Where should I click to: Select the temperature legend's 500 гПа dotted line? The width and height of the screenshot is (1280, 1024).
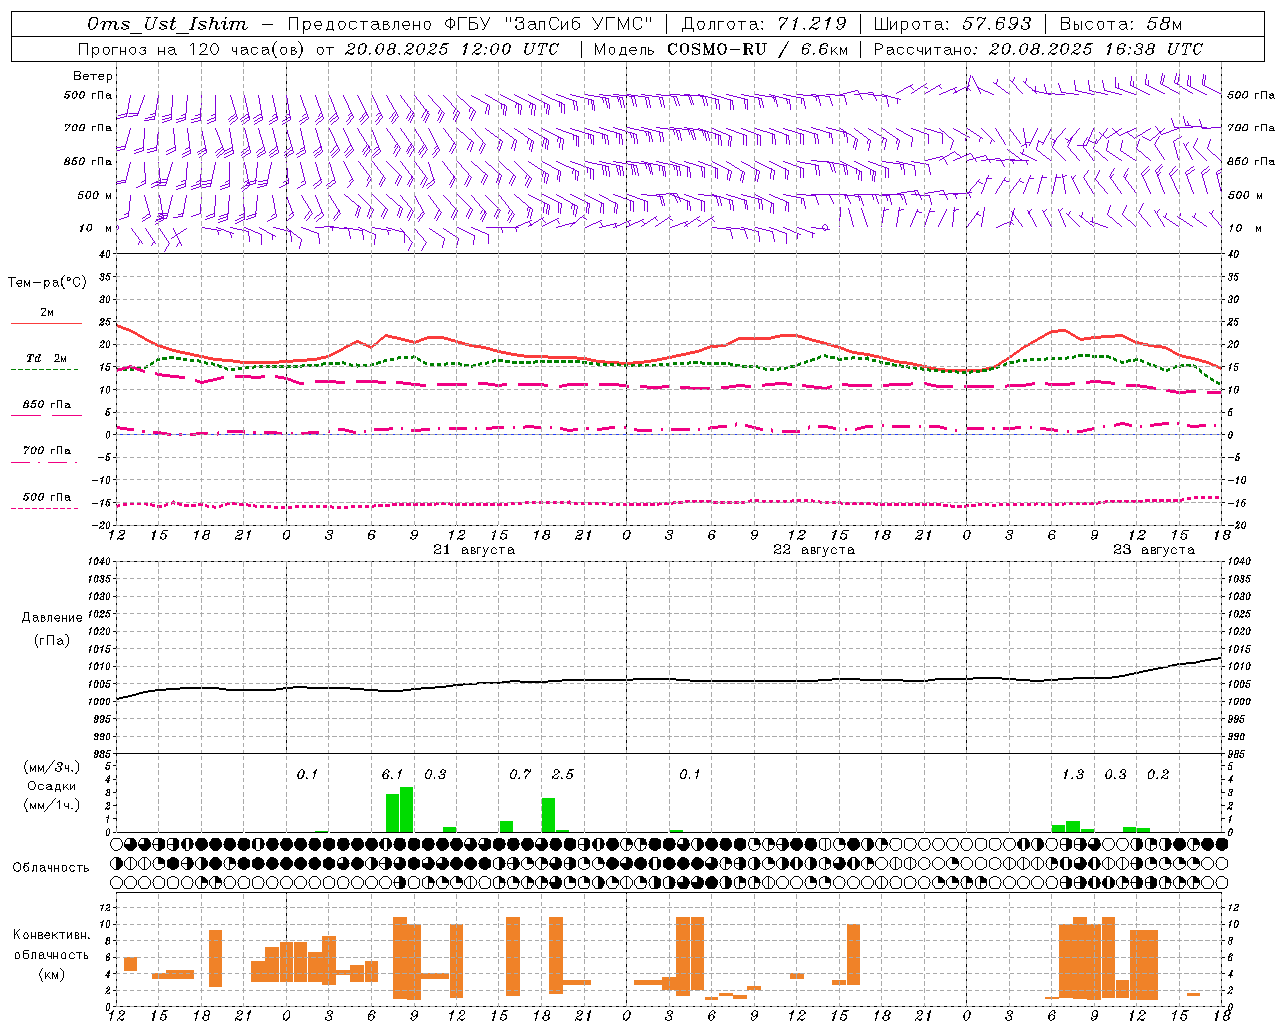[x=46, y=501]
